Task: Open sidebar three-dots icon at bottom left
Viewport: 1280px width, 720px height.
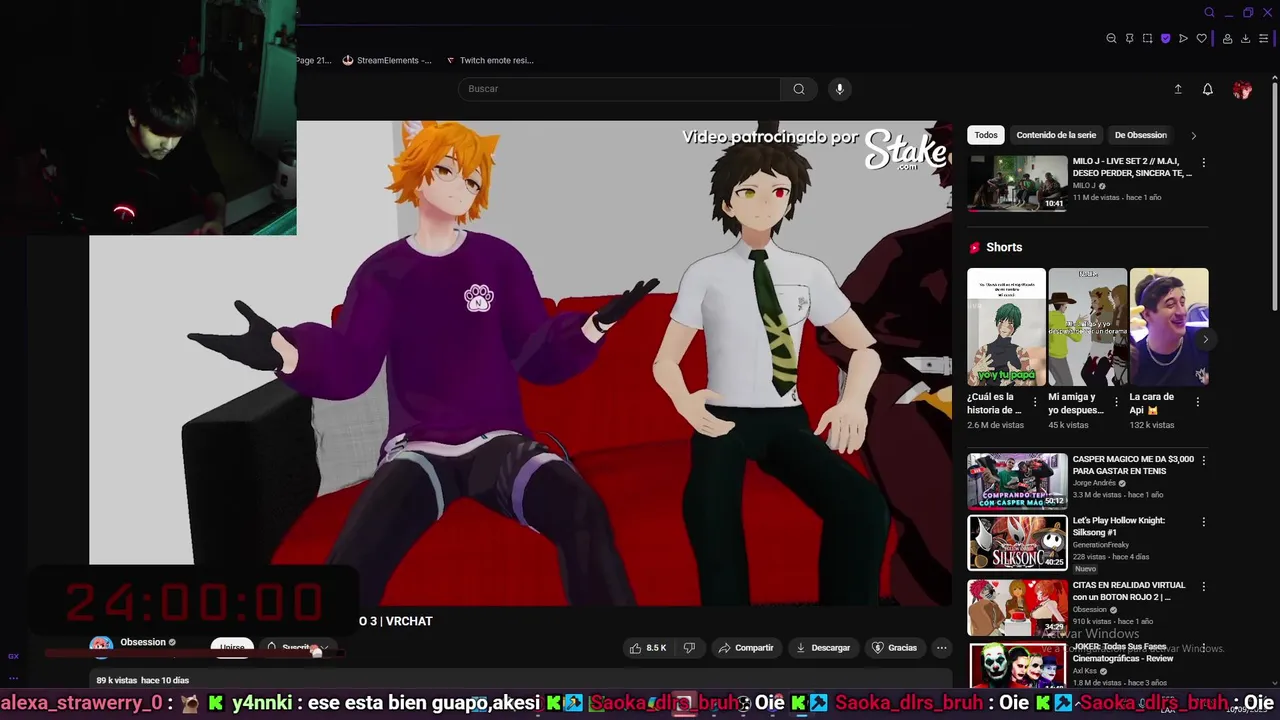Action: pyautogui.click(x=13, y=678)
